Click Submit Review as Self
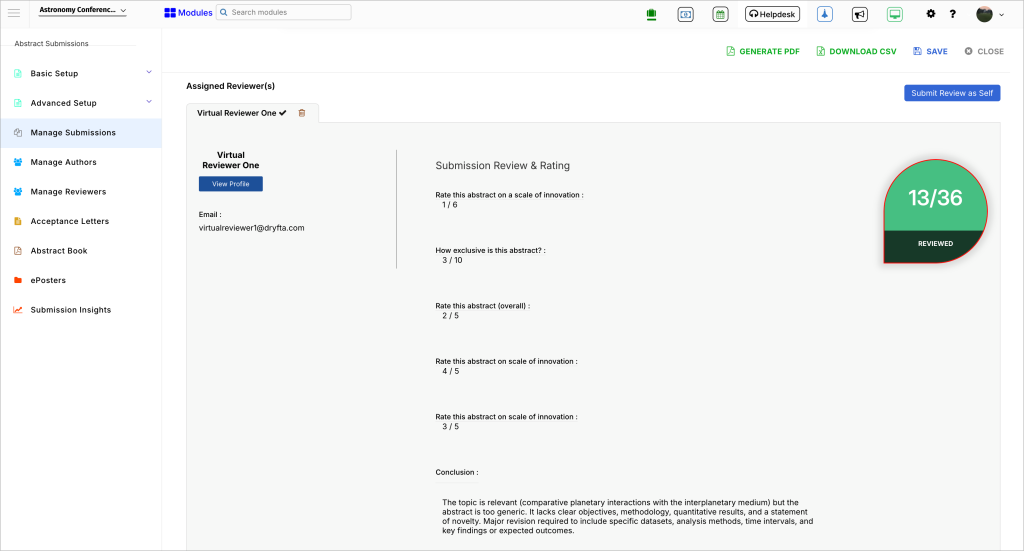The height and width of the screenshot is (551, 1024). click(x=952, y=93)
